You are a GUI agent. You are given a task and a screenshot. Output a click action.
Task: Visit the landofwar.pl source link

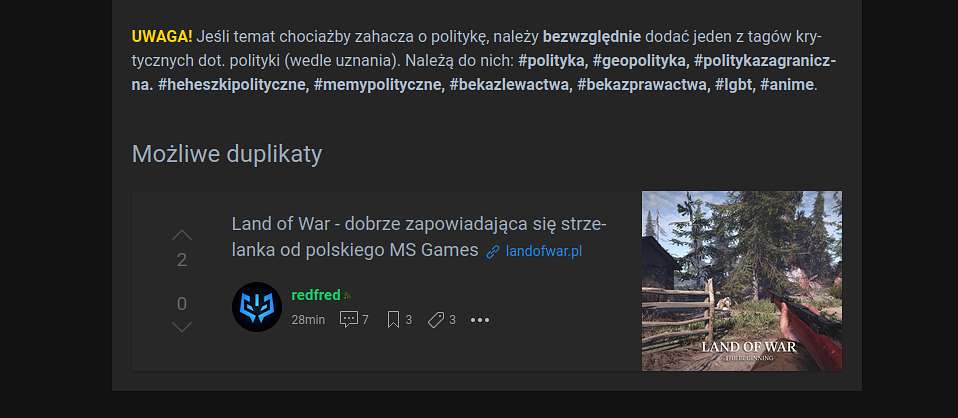pyautogui.click(x=544, y=251)
